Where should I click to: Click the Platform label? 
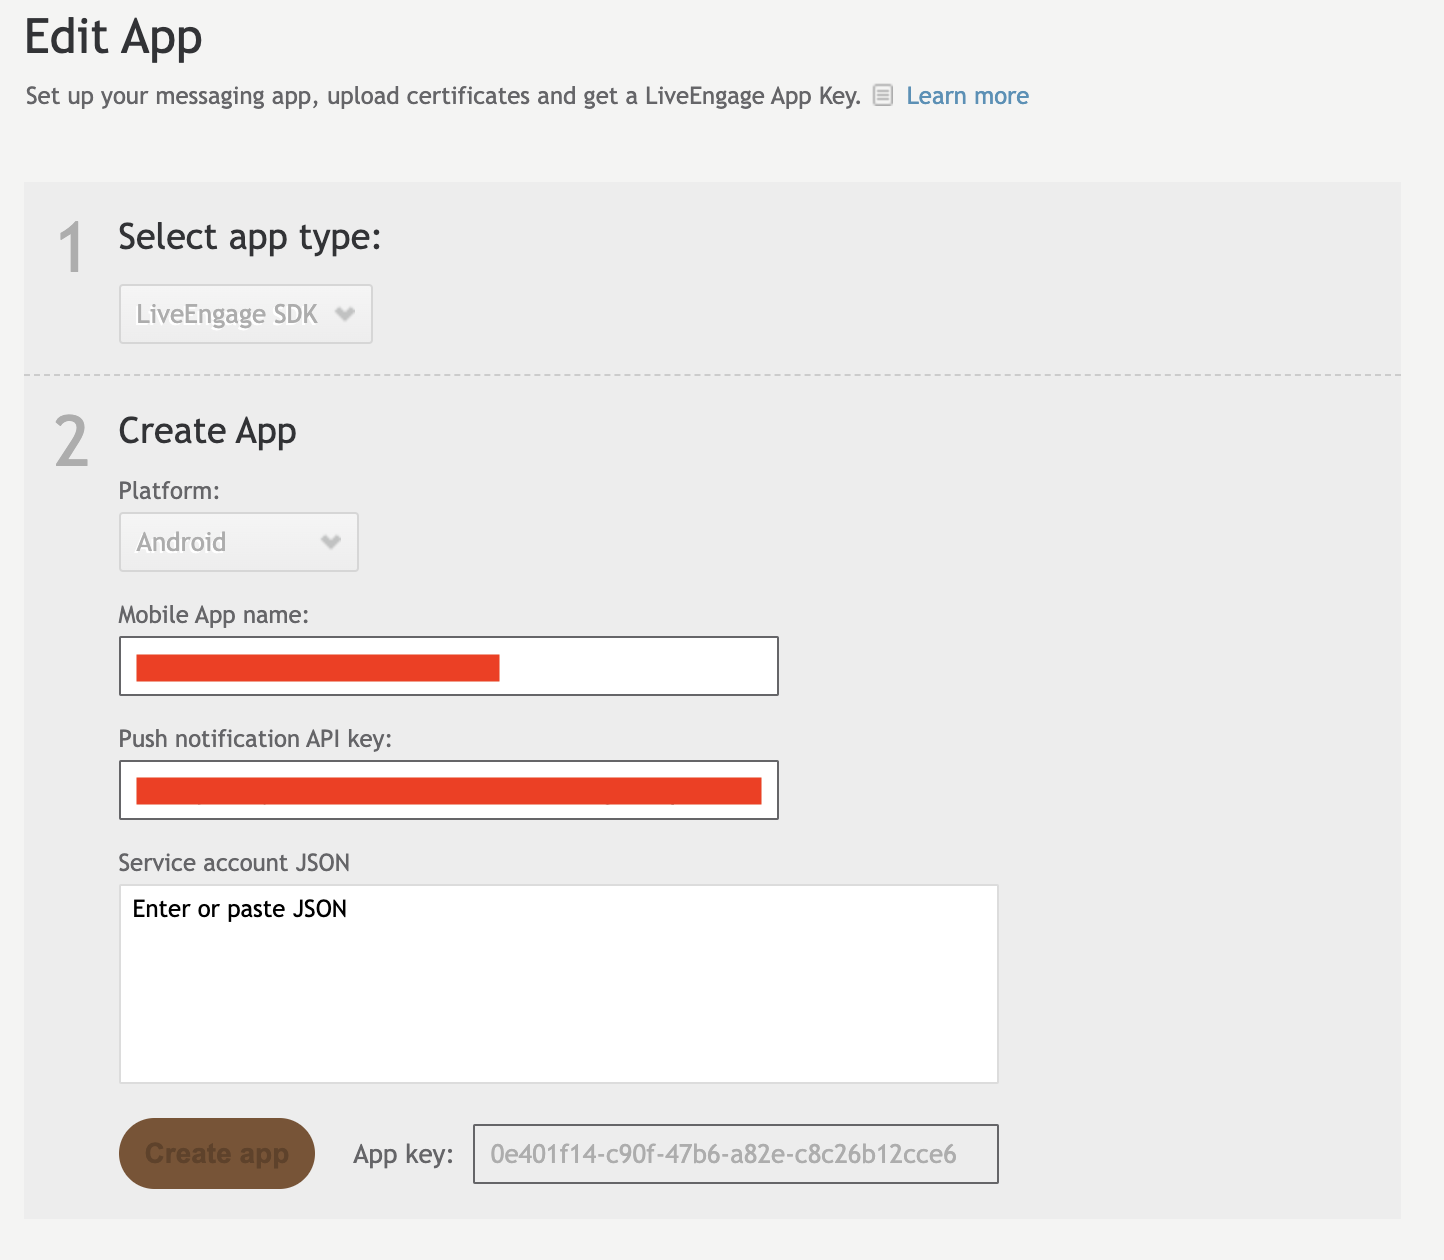click(169, 491)
